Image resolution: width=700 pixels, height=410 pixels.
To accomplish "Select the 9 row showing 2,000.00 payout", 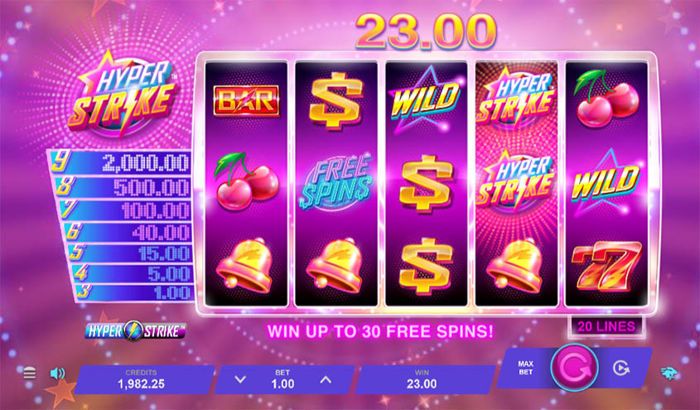I will [120, 163].
